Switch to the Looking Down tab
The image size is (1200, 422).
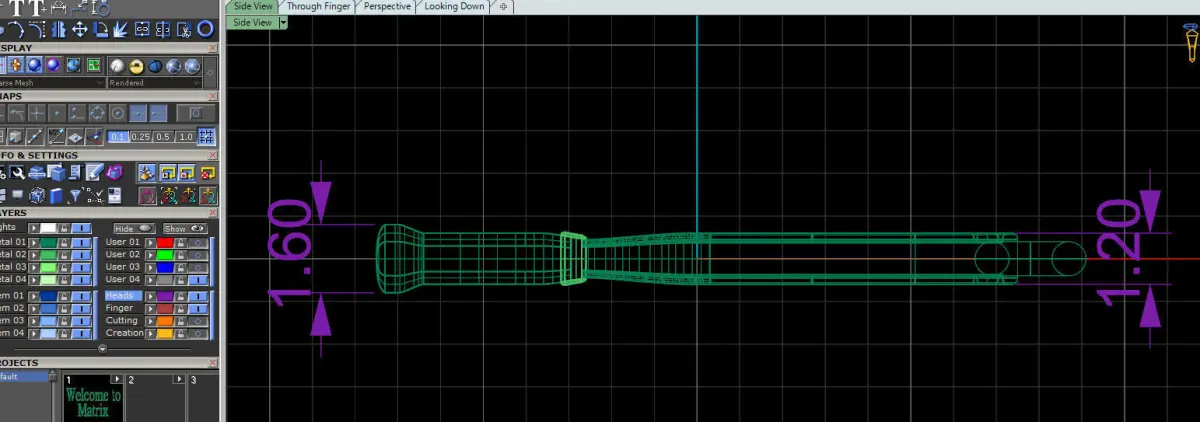454,6
